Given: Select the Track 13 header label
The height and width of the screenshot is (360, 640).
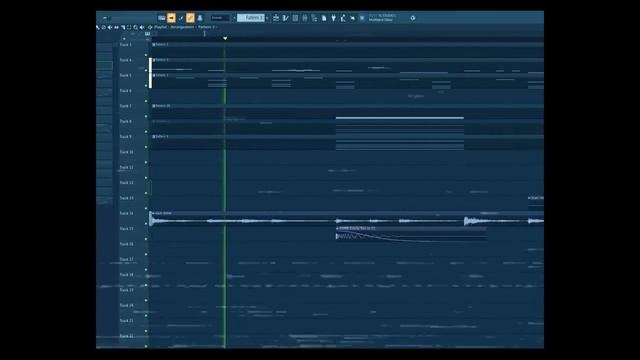Looking at the screenshot, I should pos(127,198).
